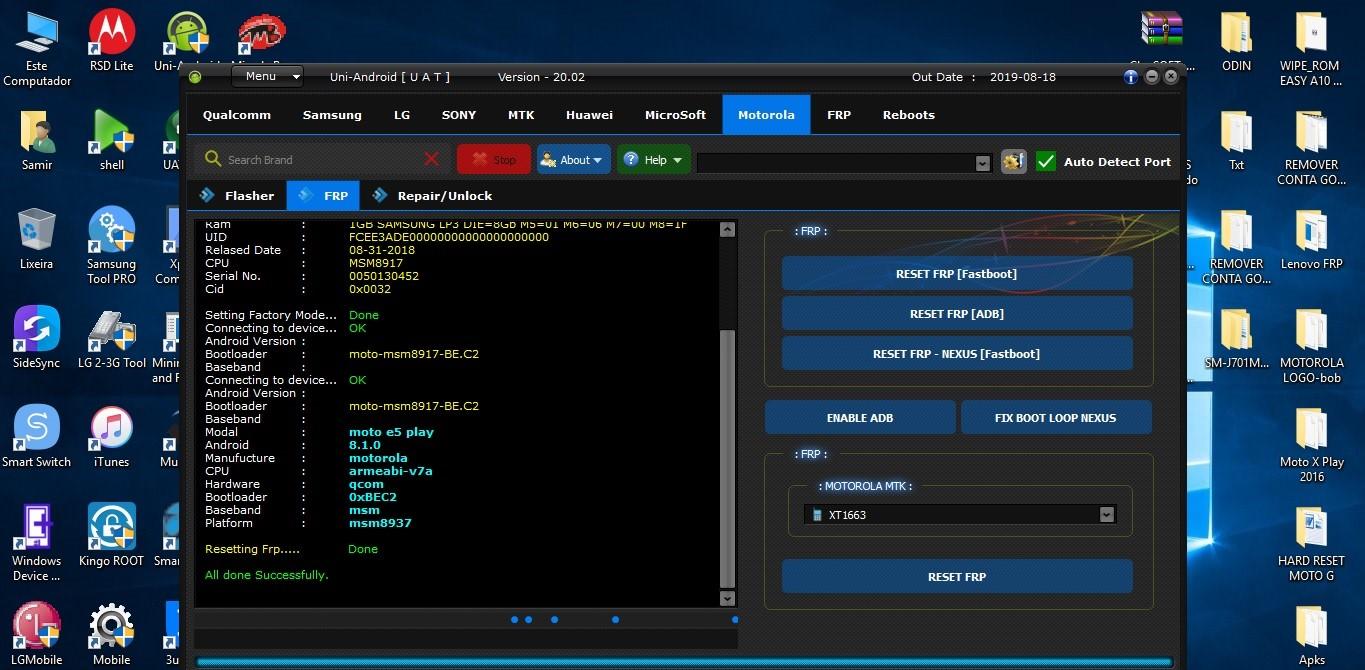Open the Huawei tab

(589, 115)
